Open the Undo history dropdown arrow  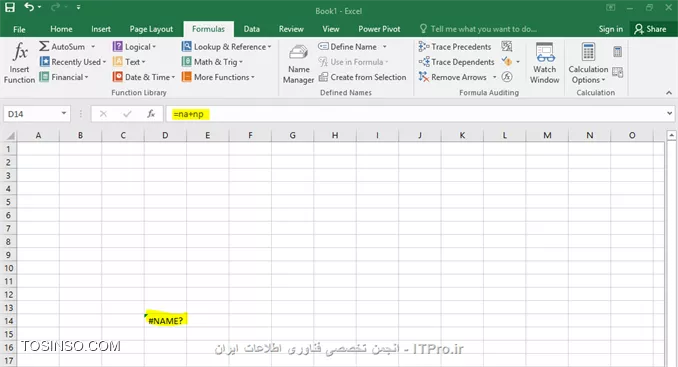(39, 7)
